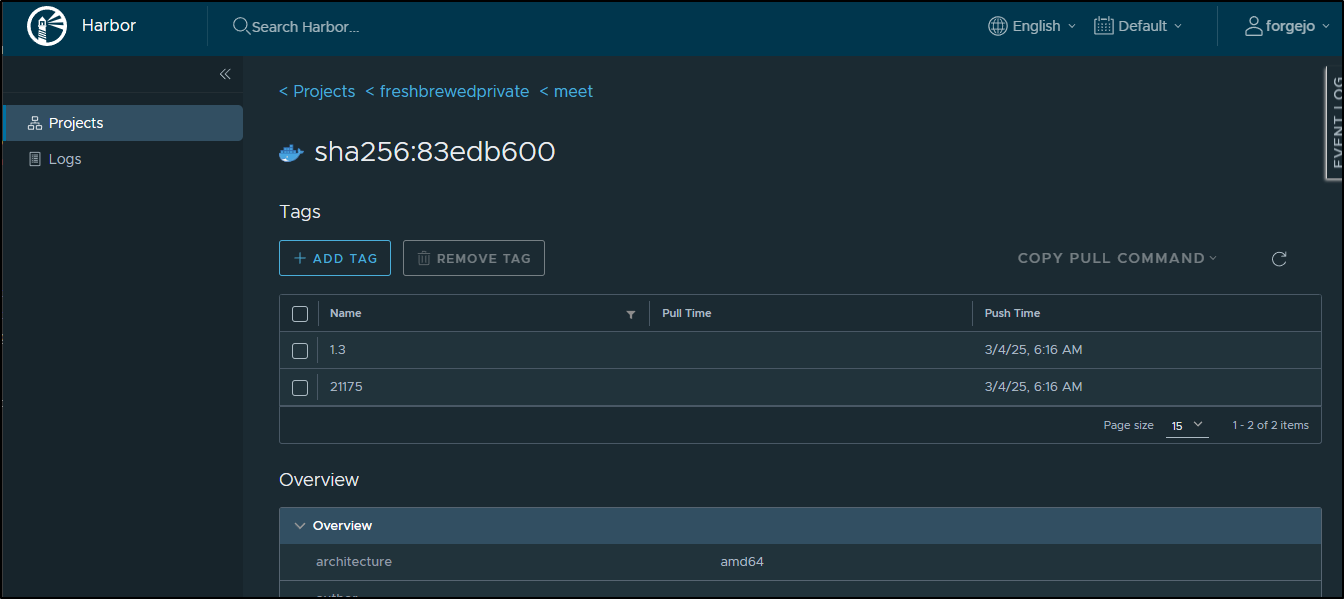This screenshot has height=599, width=1344.
Task: Collapse the Overview section chevron
Action: click(x=299, y=525)
